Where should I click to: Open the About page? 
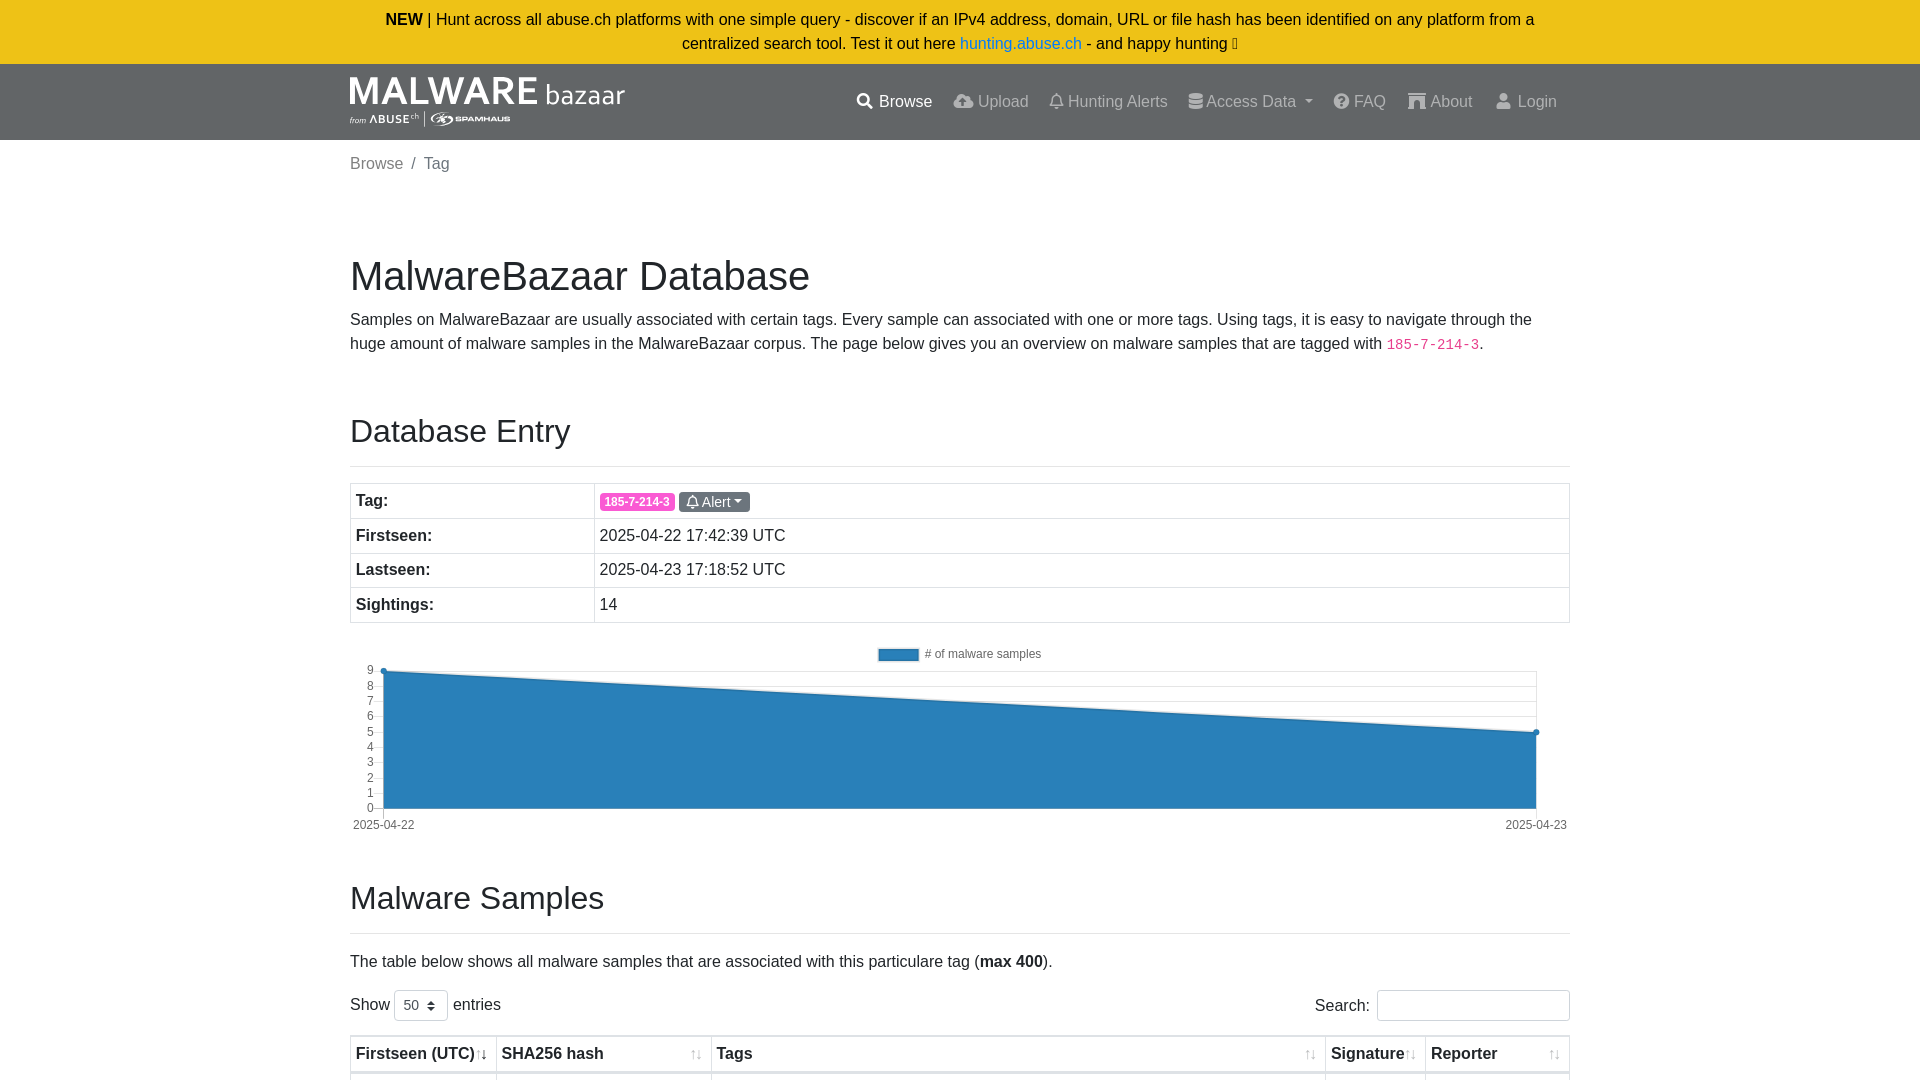(x=1440, y=102)
